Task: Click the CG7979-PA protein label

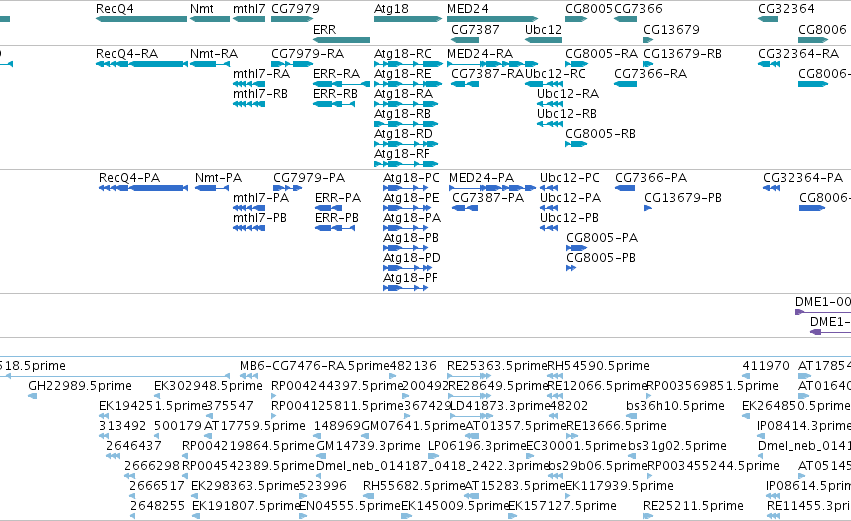Action: tap(309, 178)
